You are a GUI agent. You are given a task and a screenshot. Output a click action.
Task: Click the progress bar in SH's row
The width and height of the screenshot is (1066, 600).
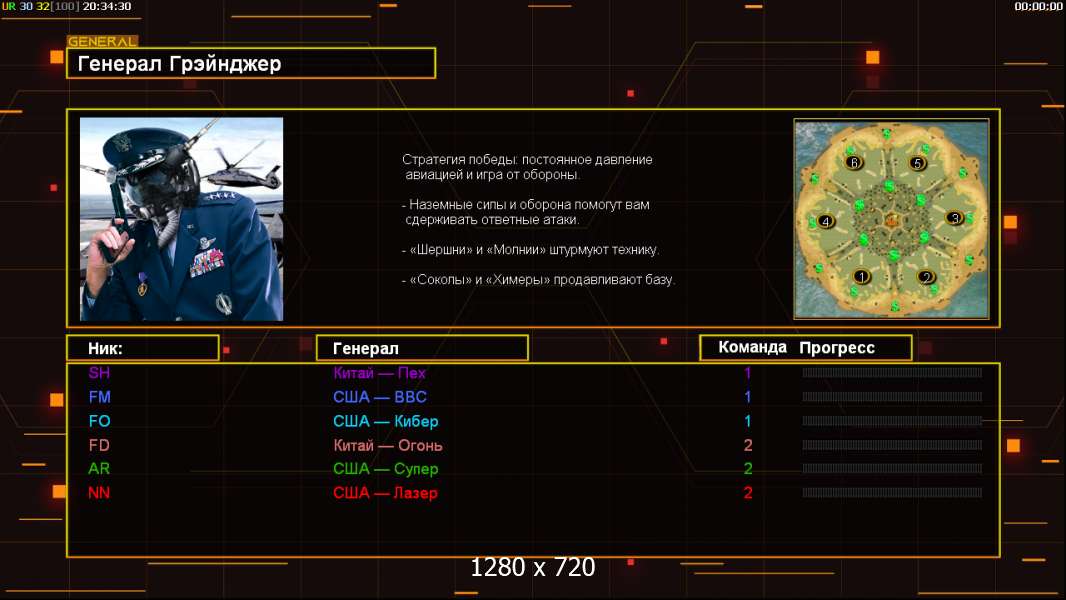point(892,372)
